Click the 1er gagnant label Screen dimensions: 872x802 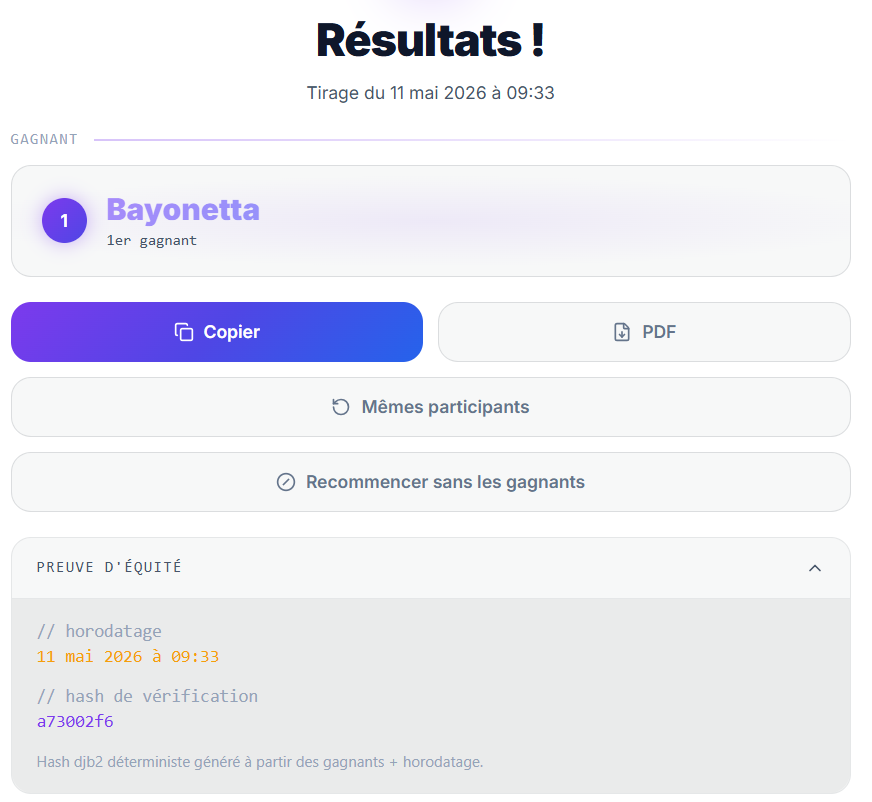[152, 240]
